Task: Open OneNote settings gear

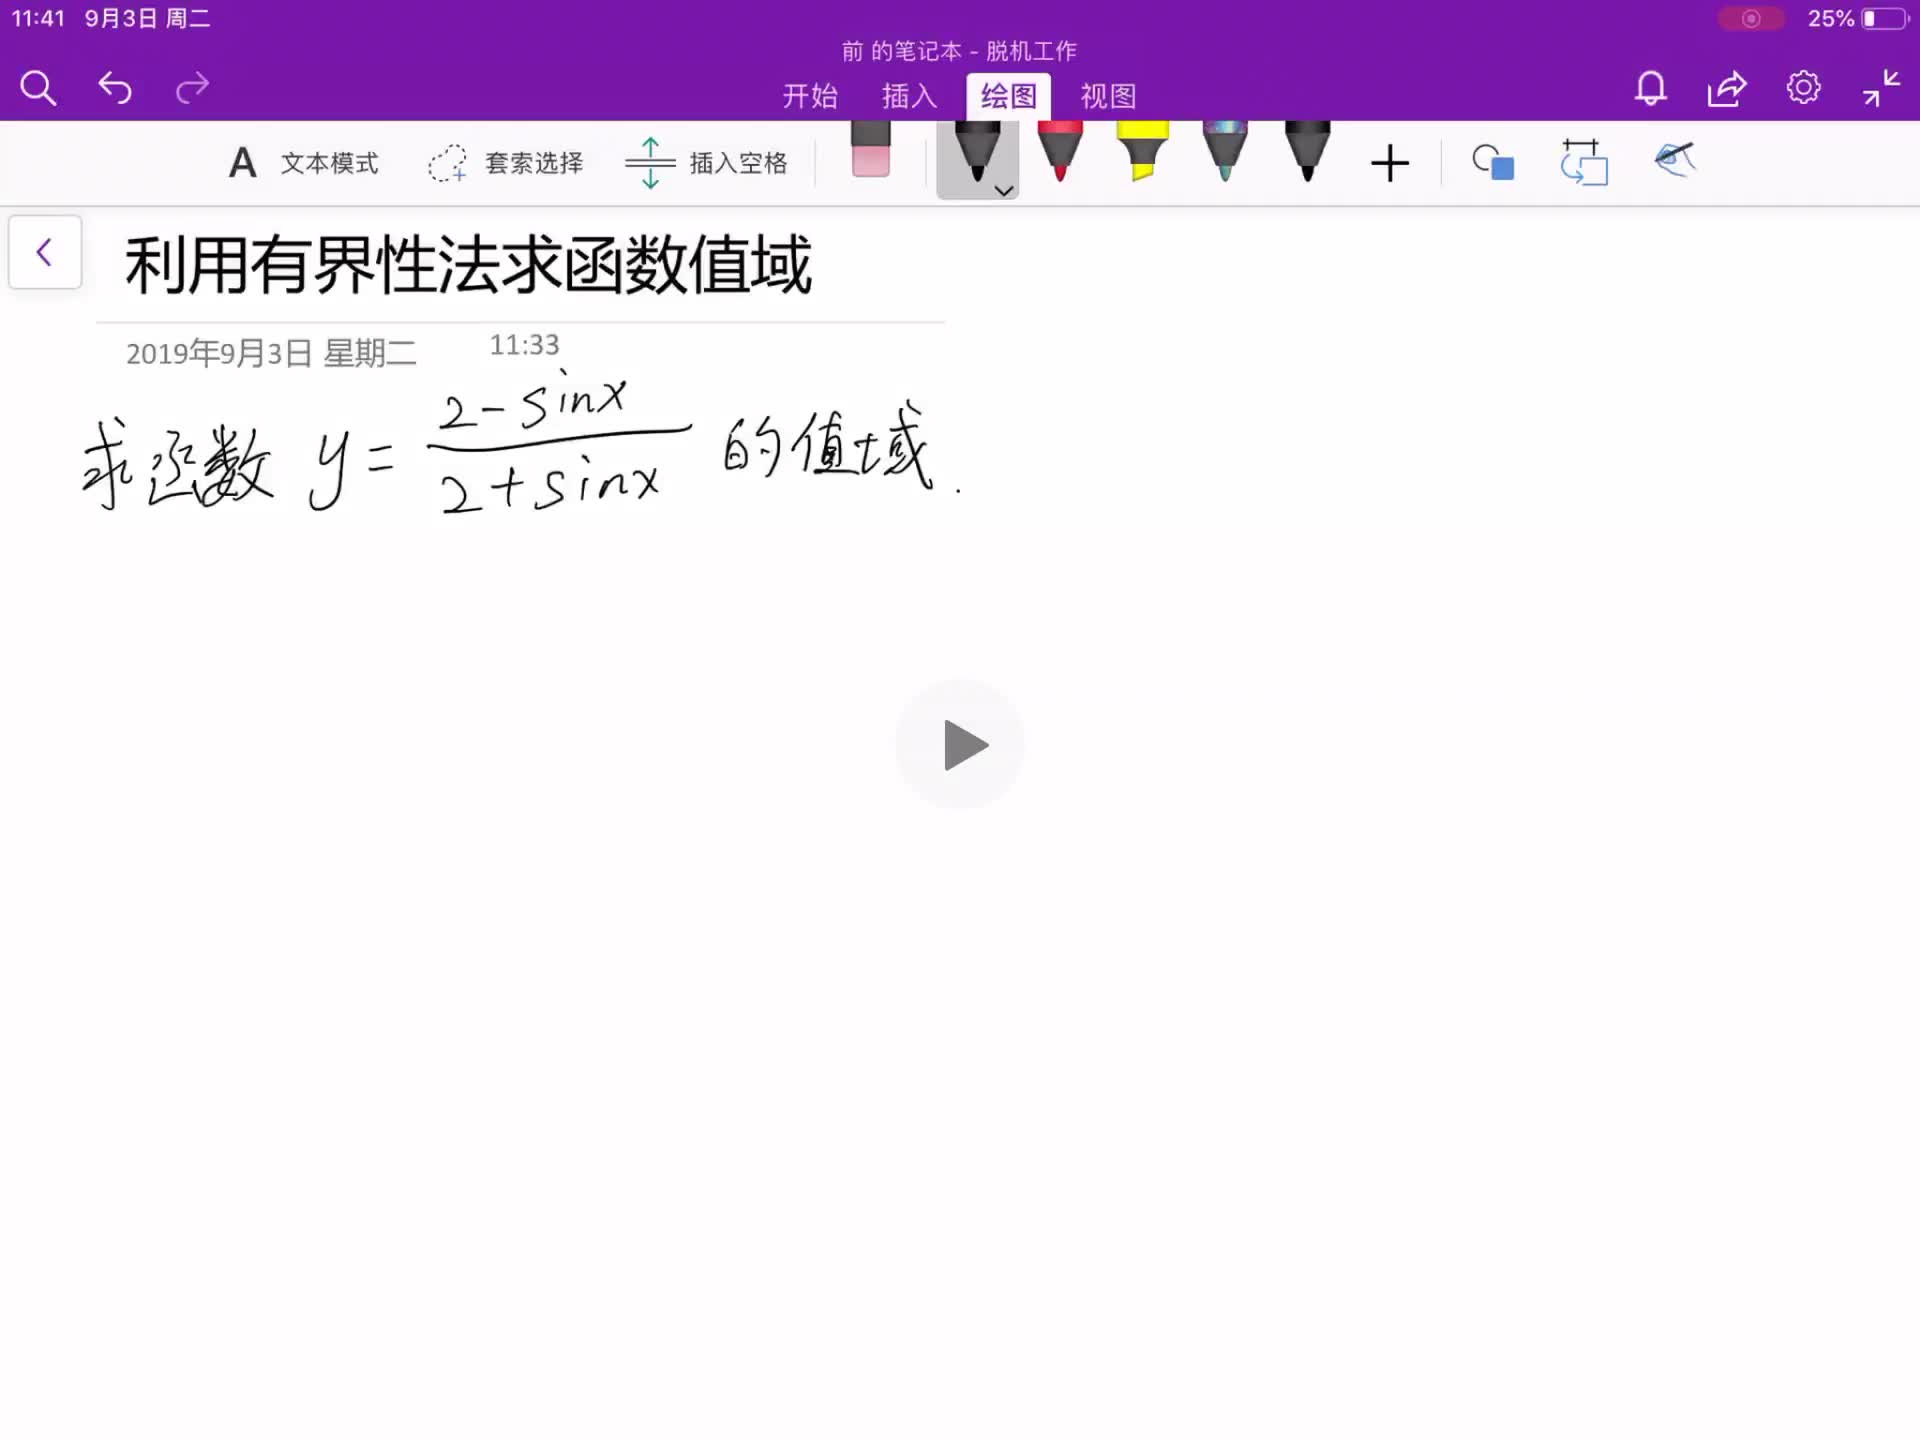Action: point(1804,88)
